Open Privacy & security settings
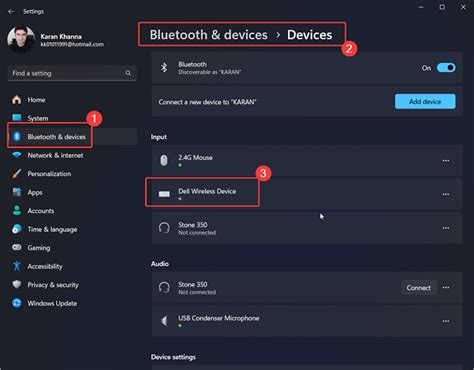Screen dimensions: 474x370 (72, 285)
